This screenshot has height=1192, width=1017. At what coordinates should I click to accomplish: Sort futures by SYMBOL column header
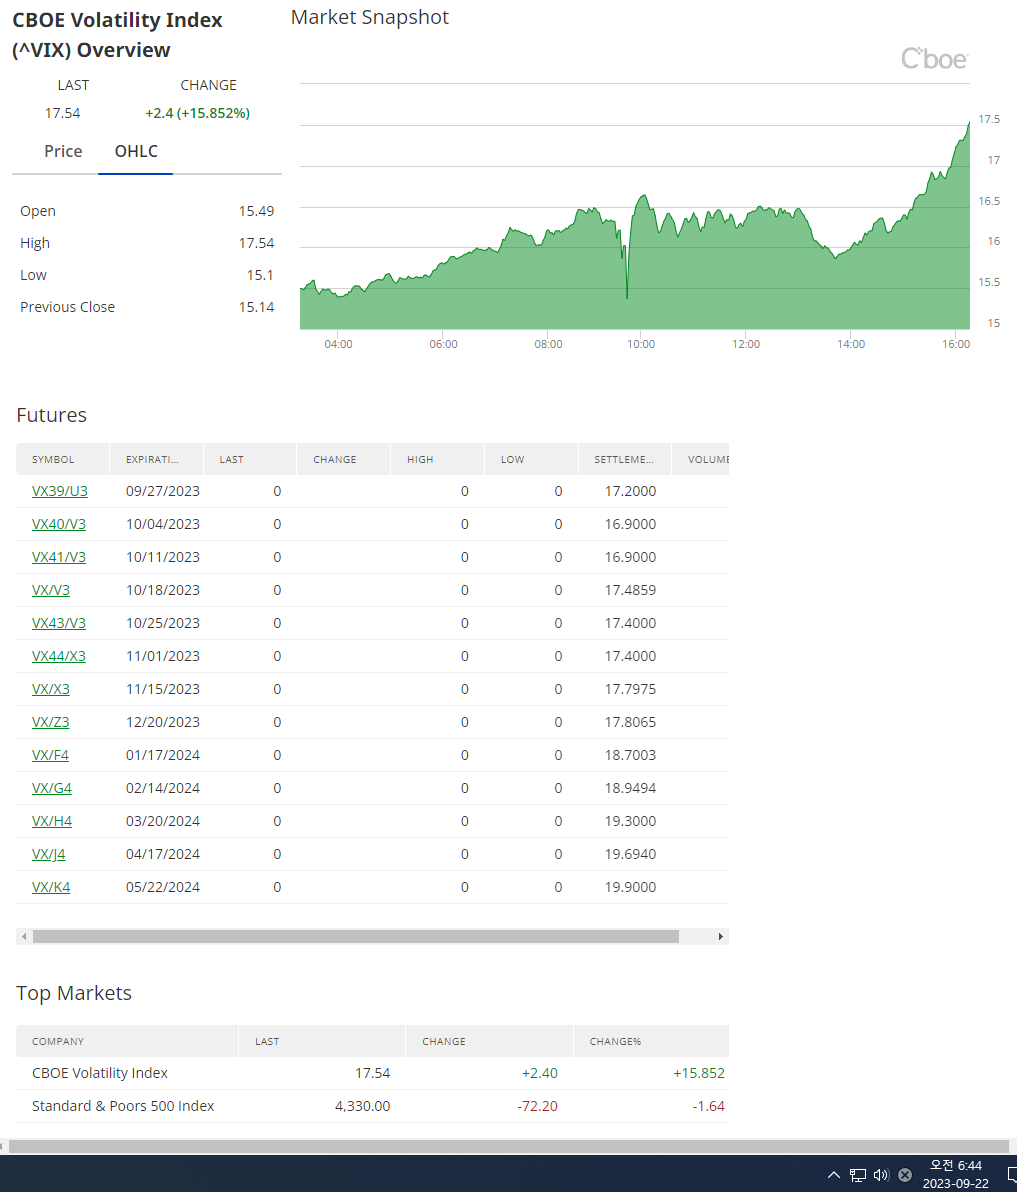[x=62, y=459]
